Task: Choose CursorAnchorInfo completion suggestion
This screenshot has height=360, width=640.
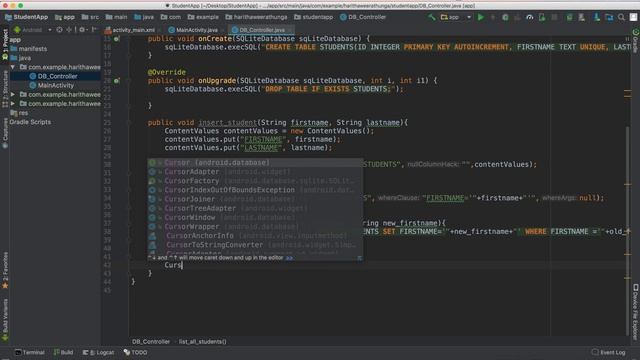Action: click(x=255, y=236)
